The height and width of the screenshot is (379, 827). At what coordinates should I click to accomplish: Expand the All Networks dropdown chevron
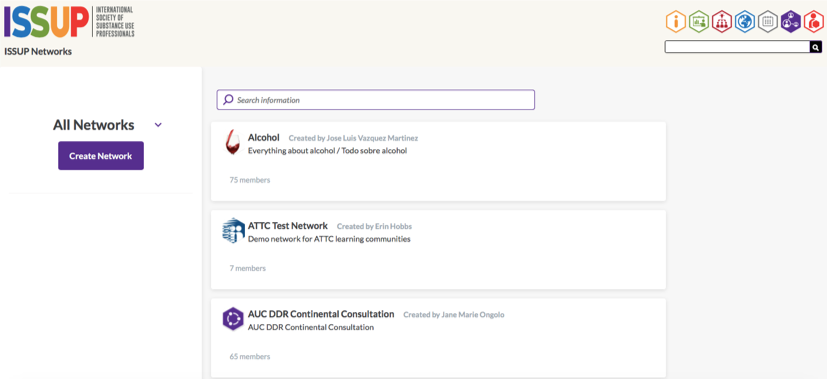point(158,125)
